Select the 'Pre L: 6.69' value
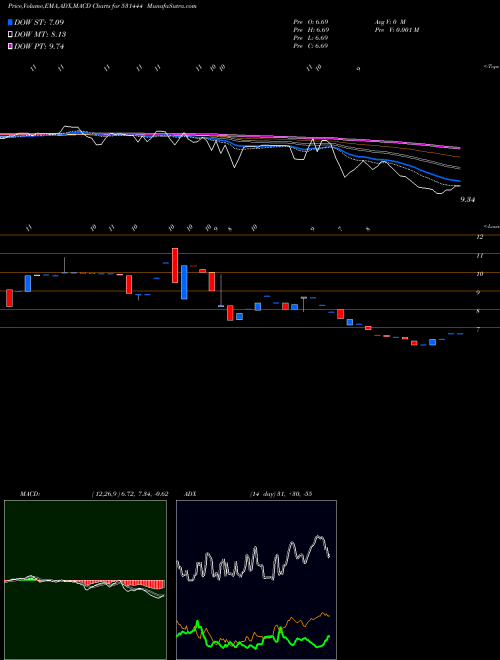This screenshot has width=500, height=660. click(x=311, y=38)
